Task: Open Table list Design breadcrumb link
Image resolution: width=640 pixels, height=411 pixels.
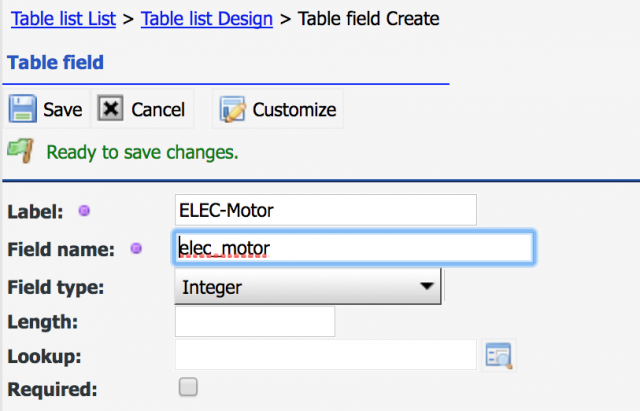Action: tap(207, 19)
